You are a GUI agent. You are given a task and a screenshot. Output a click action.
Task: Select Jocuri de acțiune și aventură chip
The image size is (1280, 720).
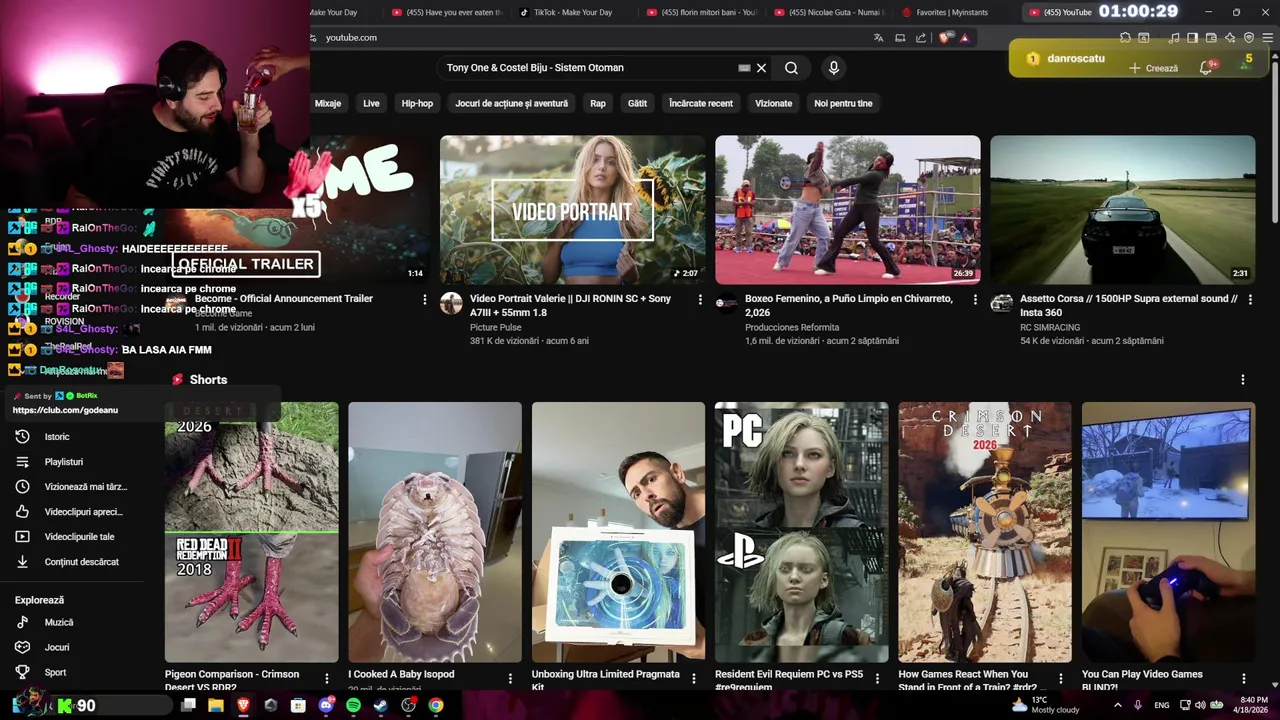click(511, 103)
